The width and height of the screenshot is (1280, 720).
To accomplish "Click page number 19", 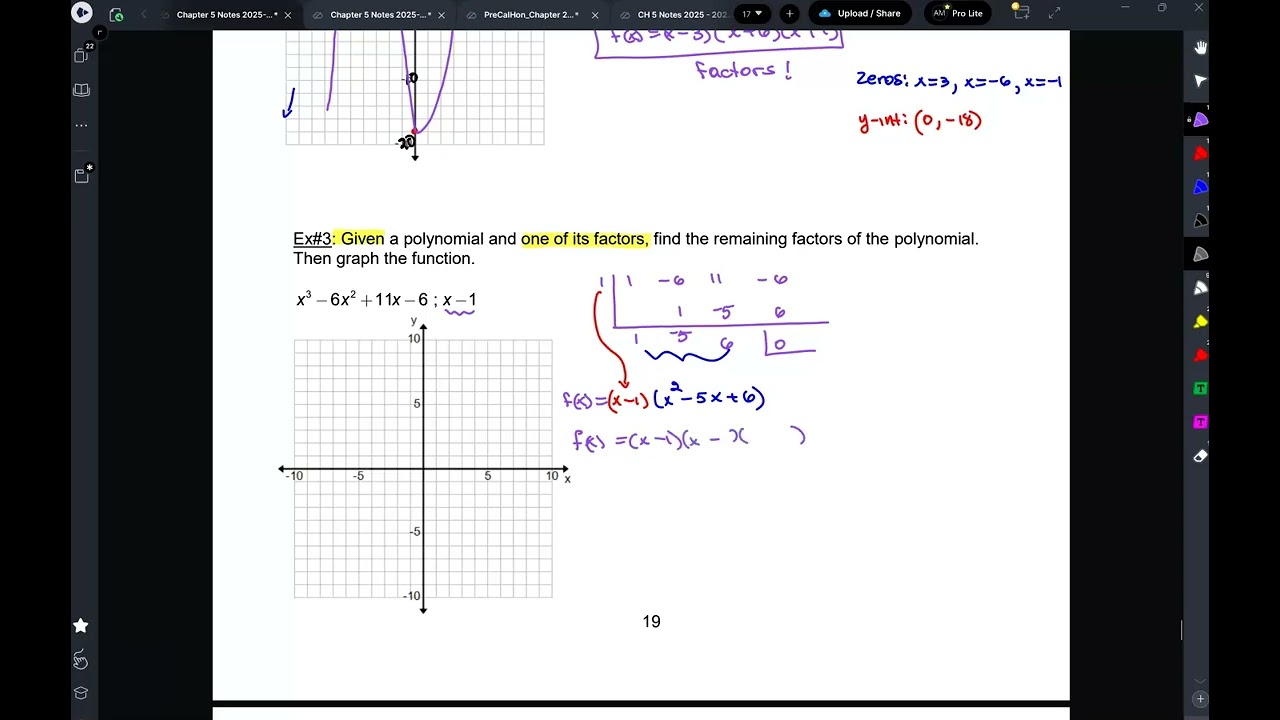I will 651,622.
